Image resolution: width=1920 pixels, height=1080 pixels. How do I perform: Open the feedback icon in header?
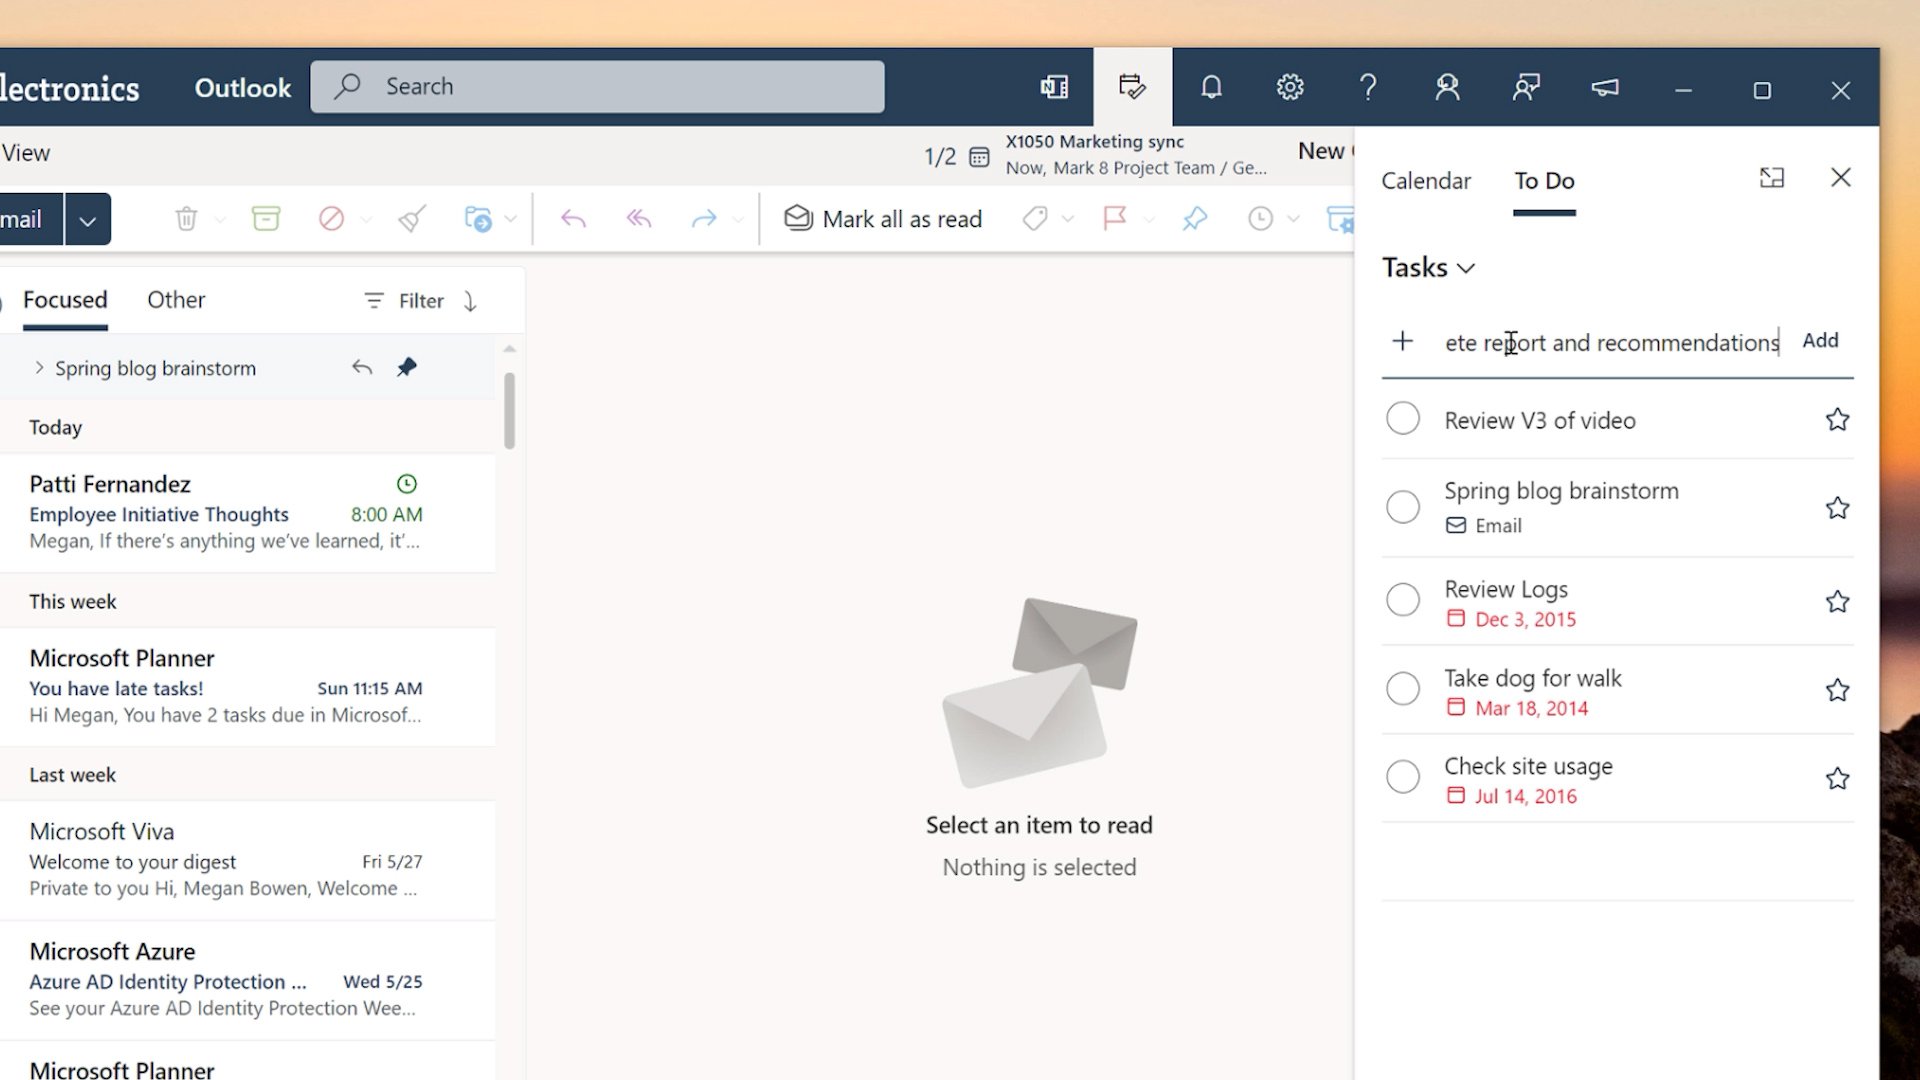pos(1526,87)
